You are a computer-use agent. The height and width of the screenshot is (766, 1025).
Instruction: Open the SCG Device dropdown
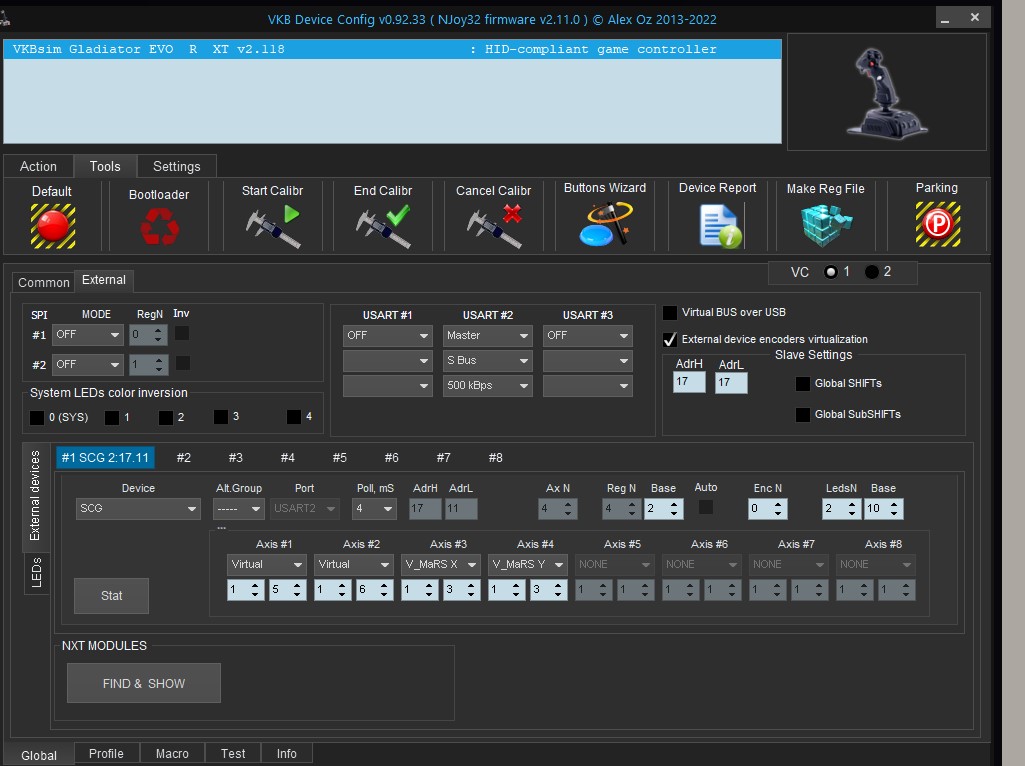pyautogui.click(x=138, y=508)
